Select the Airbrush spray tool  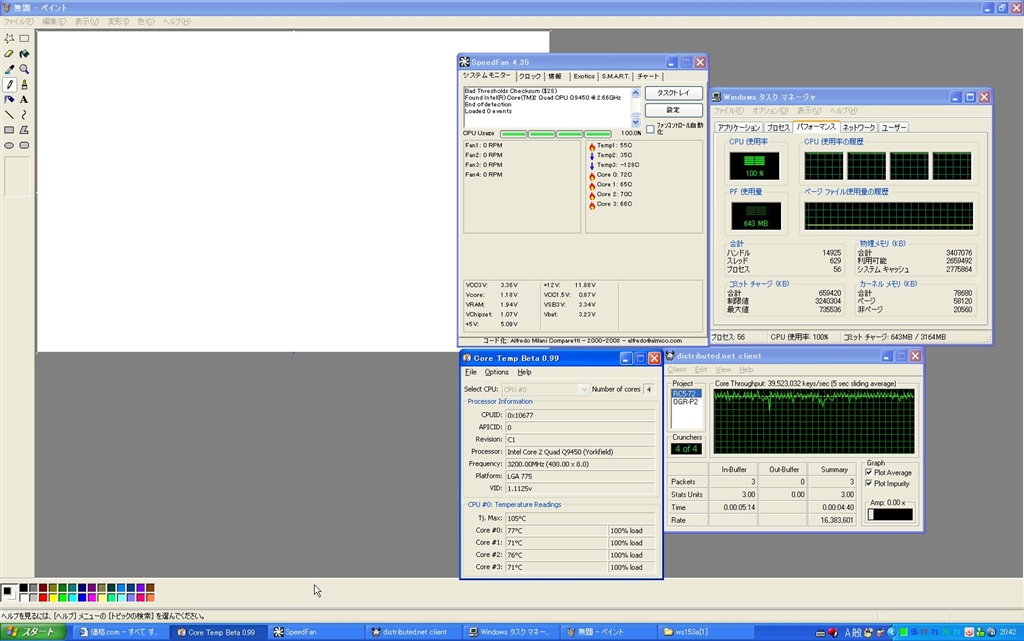coord(9,99)
